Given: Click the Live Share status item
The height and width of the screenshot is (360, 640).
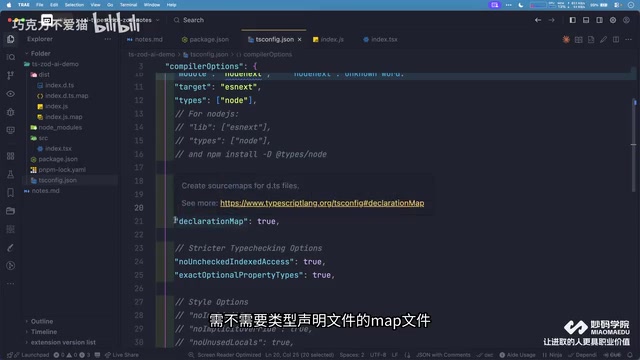Looking at the screenshot, I should point(122,355).
